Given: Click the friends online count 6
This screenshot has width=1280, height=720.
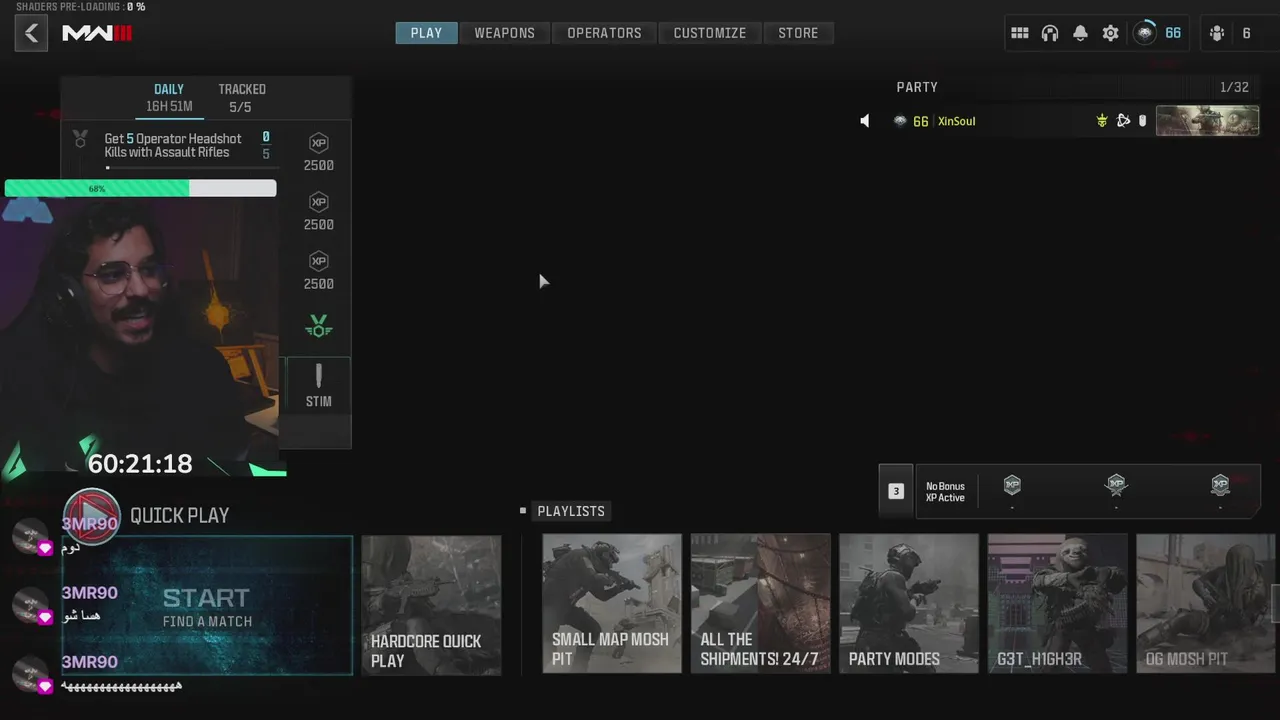Looking at the screenshot, I should (1246, 33).
